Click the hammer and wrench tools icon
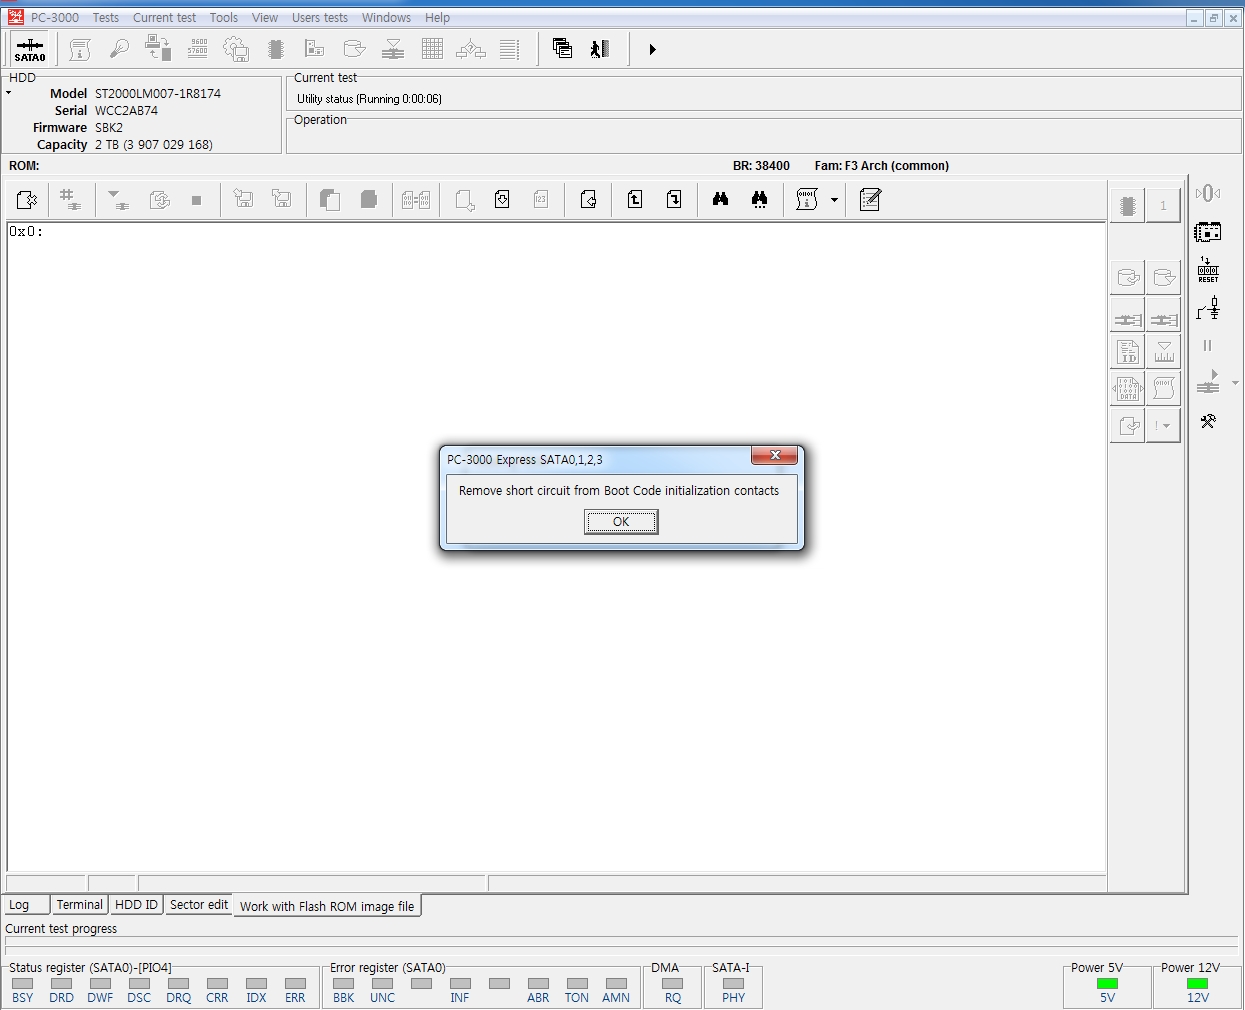 pos(1208,422)
